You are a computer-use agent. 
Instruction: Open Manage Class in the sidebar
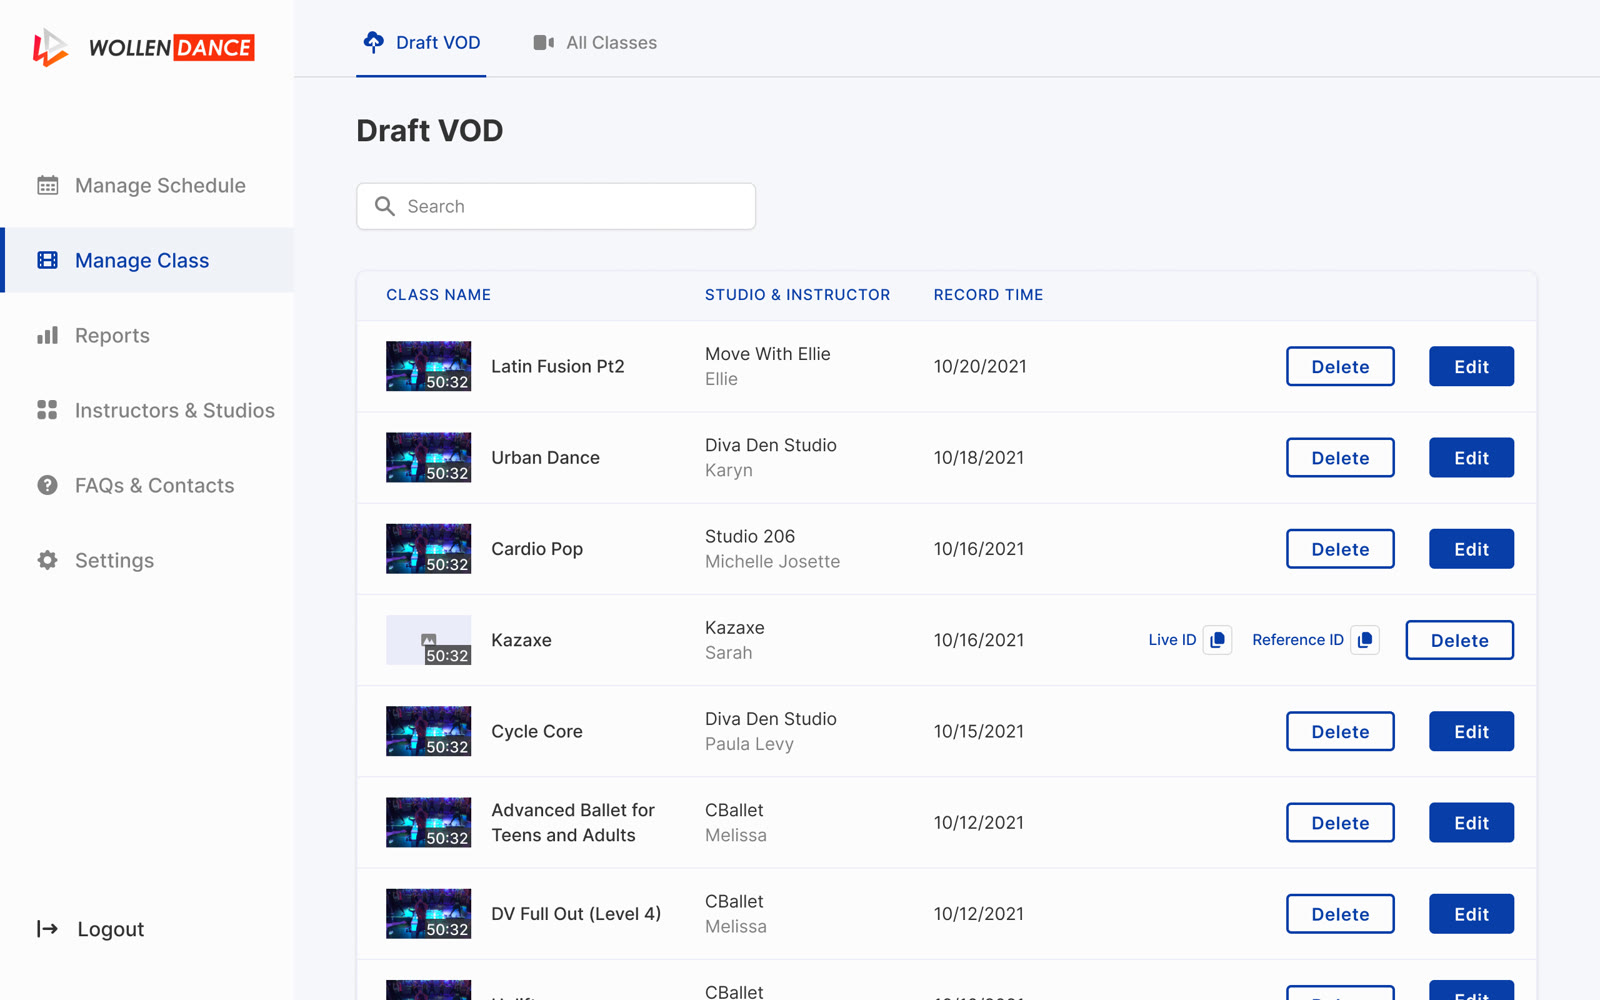click(x=147, y=260)
